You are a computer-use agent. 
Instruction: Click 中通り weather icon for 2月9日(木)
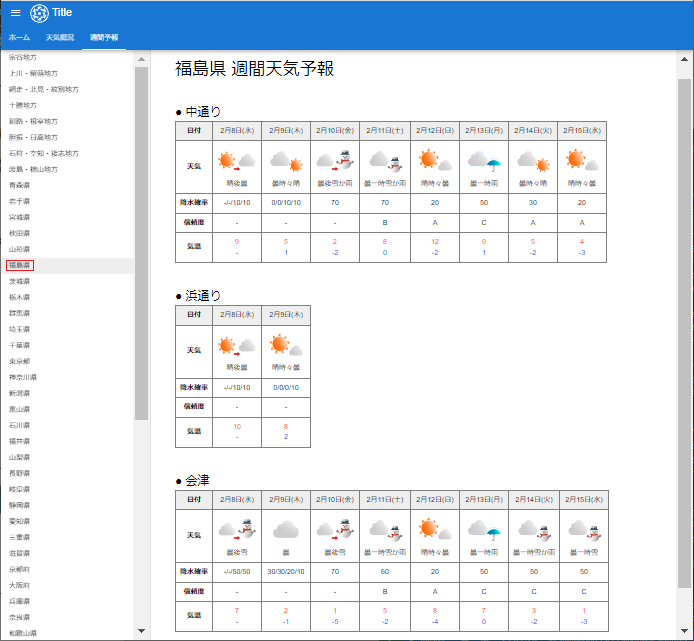pyautogui.click(x=286, y=161)
